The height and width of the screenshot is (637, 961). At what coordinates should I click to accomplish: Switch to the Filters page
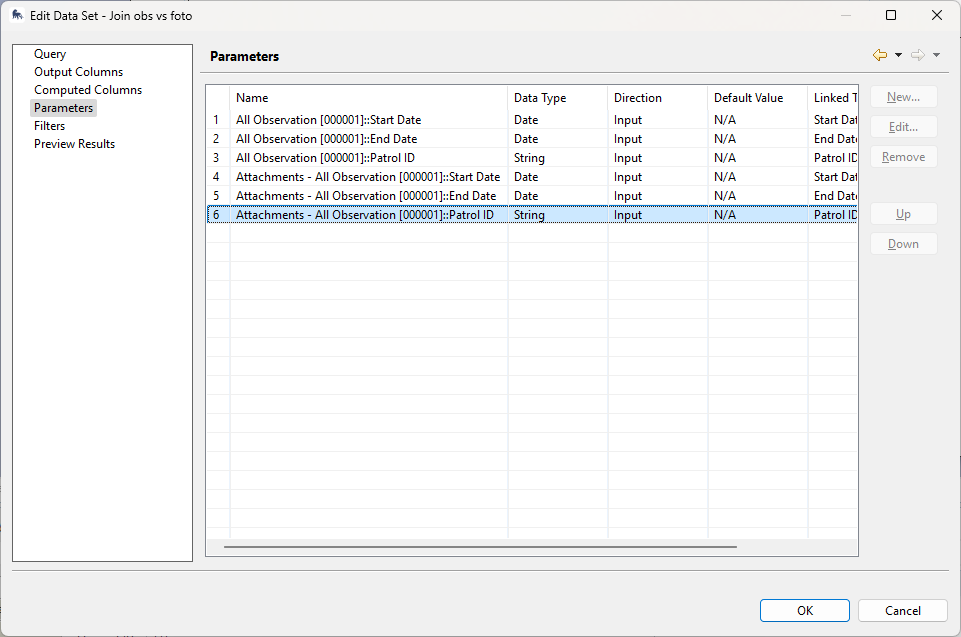49,126
